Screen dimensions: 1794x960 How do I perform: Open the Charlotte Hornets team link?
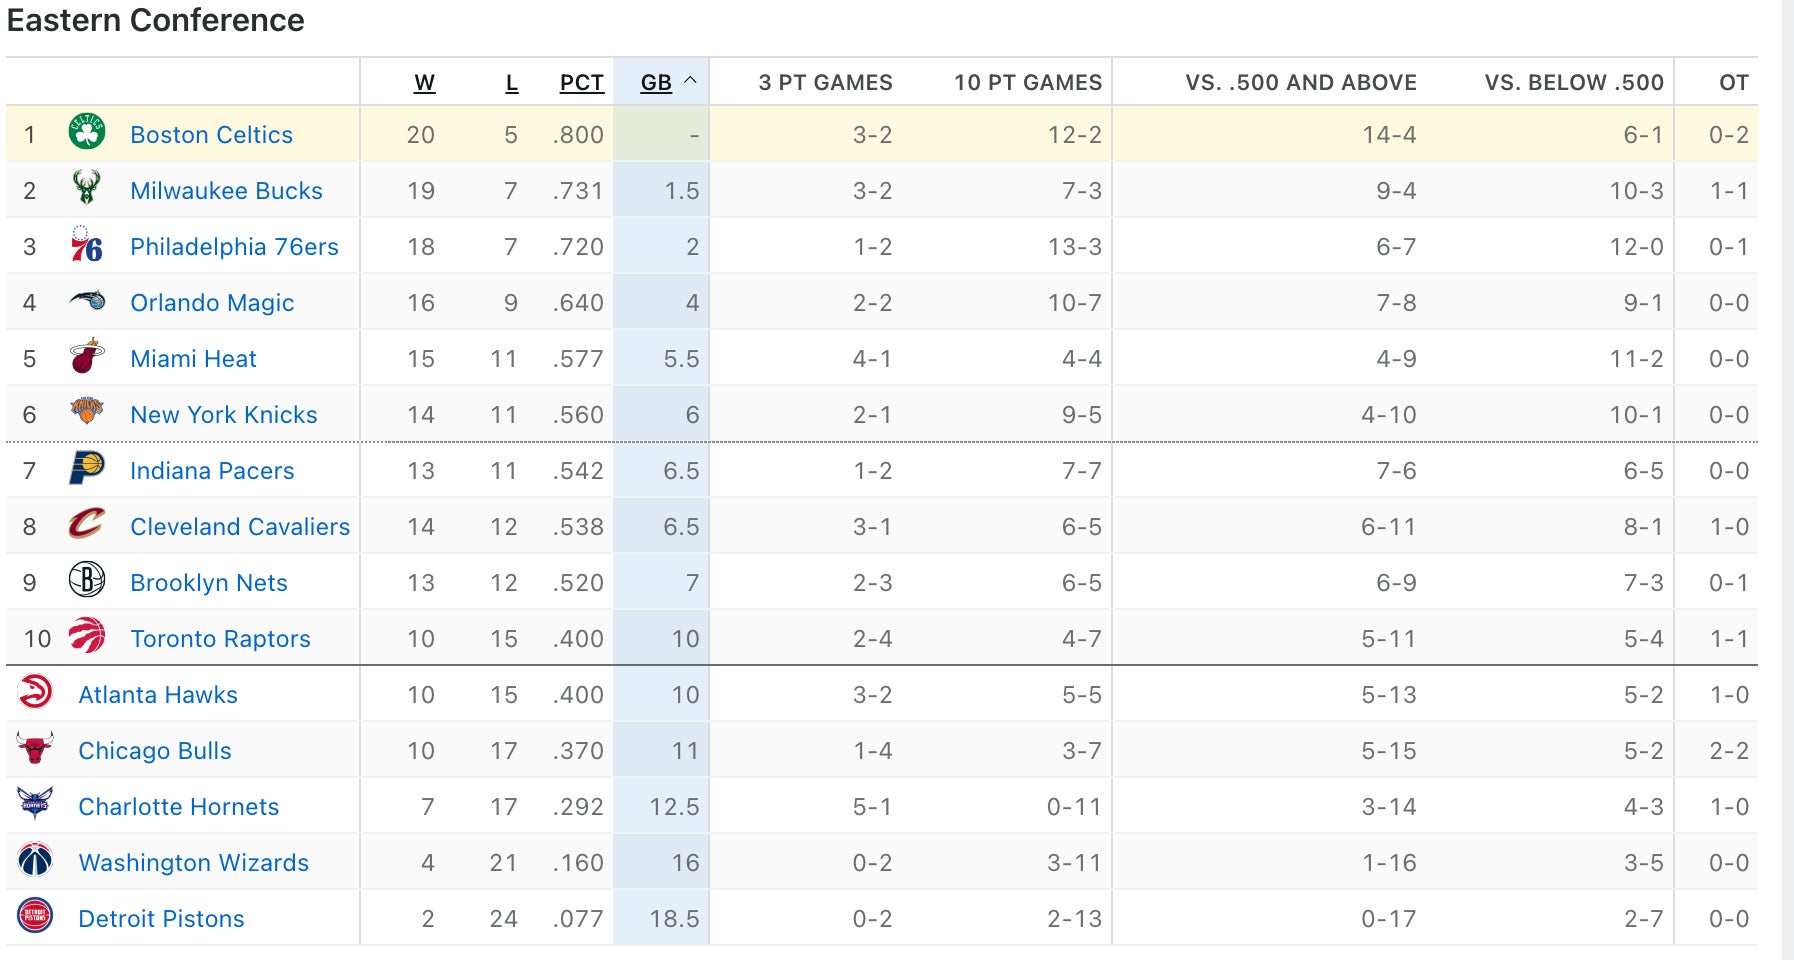coord(179,807)
